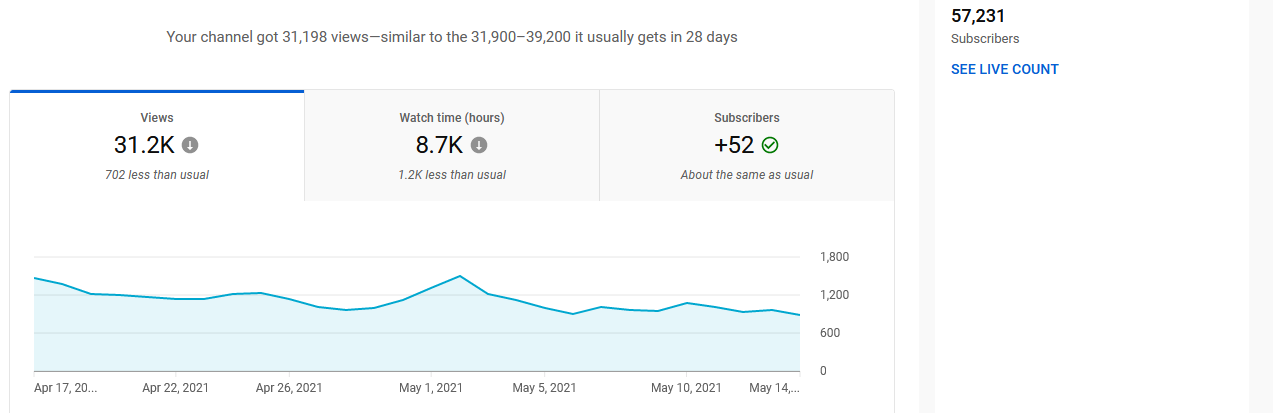Viewport: 1273px width, 413px height.
Task: Click the 600 y-axis label
Action: (829, 333)
